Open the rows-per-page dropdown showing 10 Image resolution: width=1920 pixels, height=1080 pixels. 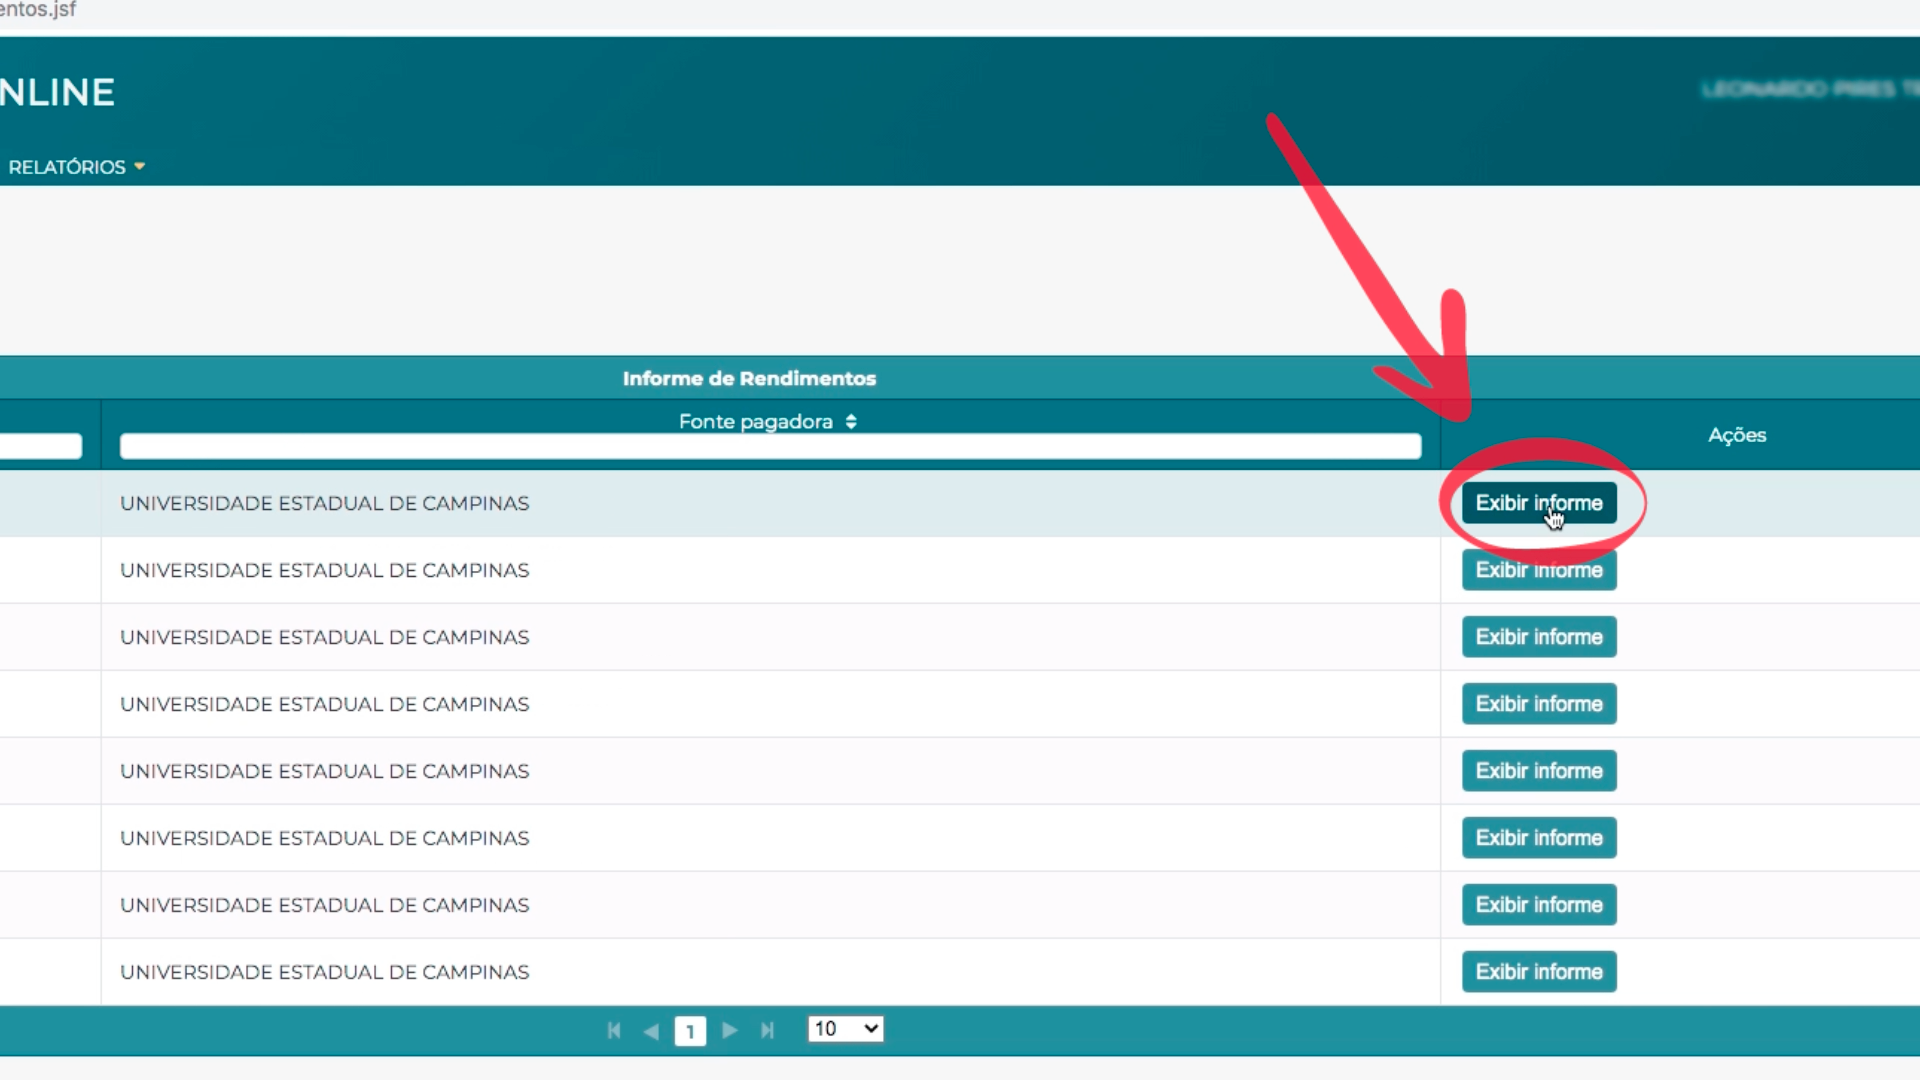[x=846, y=1029]
